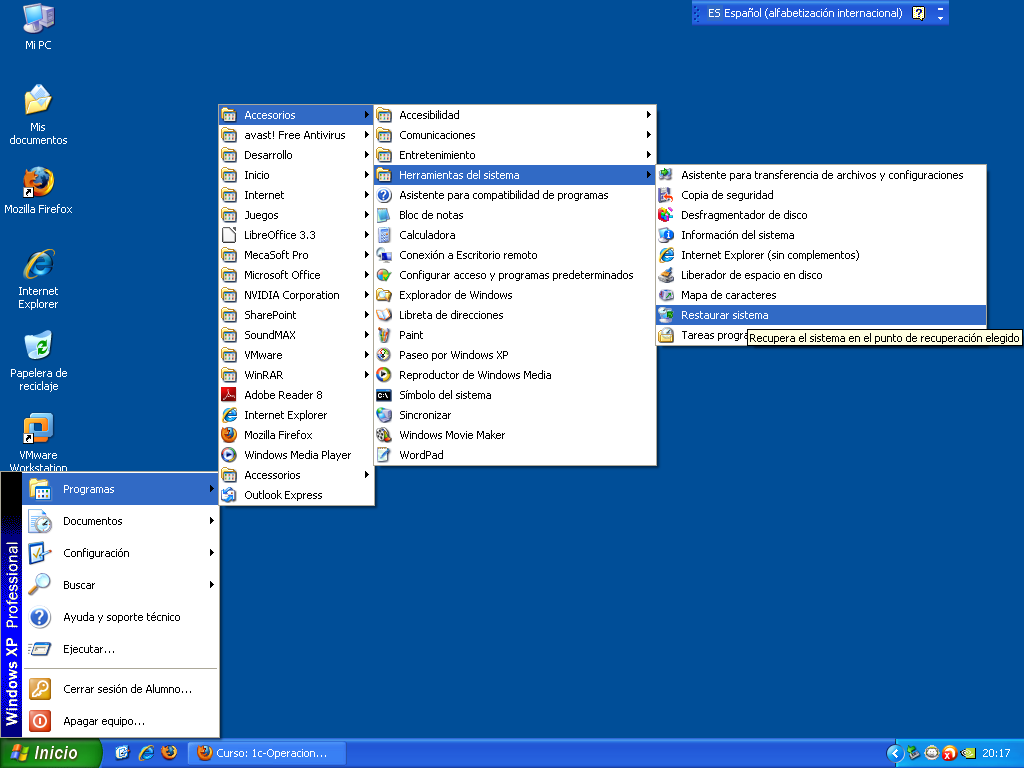Click the Windows Movie Maker icon
Viewport: 1024px width, 768px height.
point(384,435)
